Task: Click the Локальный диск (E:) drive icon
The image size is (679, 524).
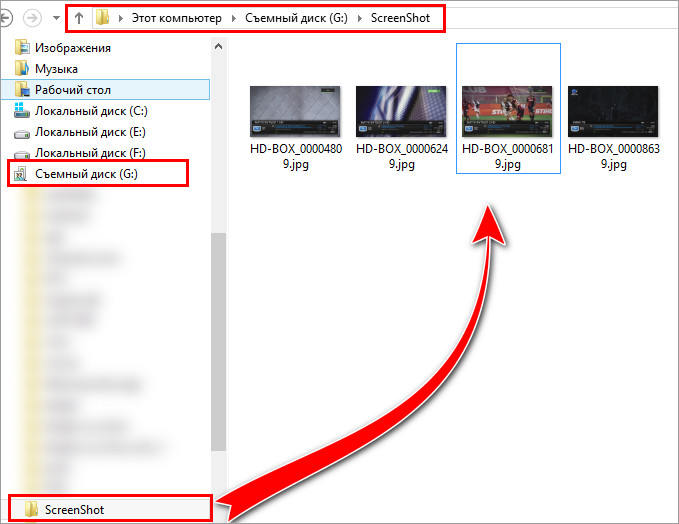Action: point(22,134)
